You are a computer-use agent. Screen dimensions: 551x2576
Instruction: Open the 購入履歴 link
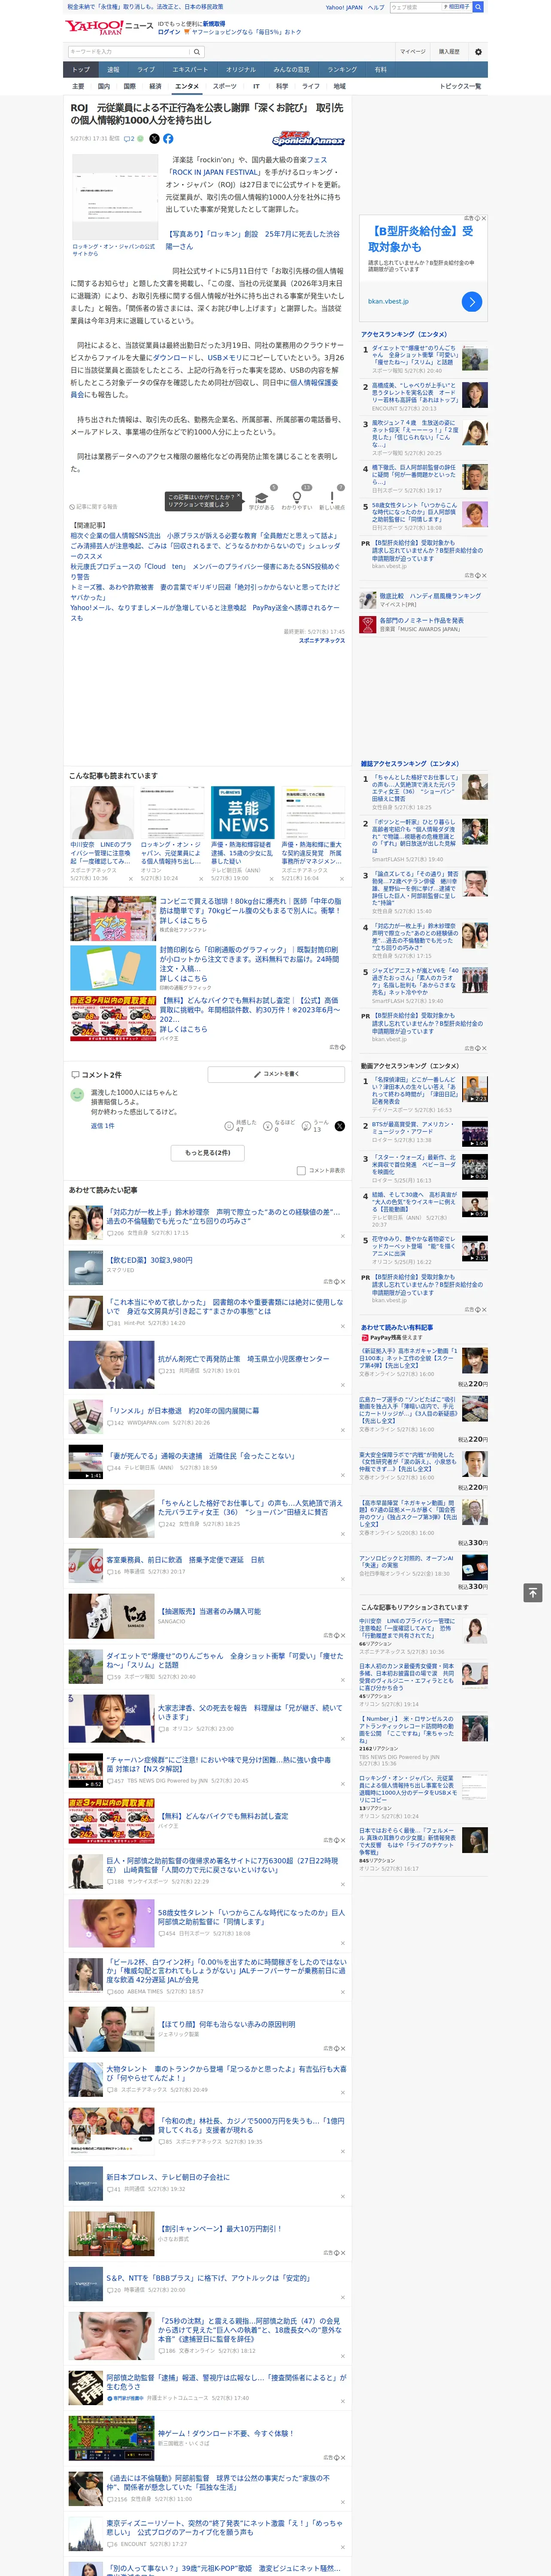(x=449, y=52)
